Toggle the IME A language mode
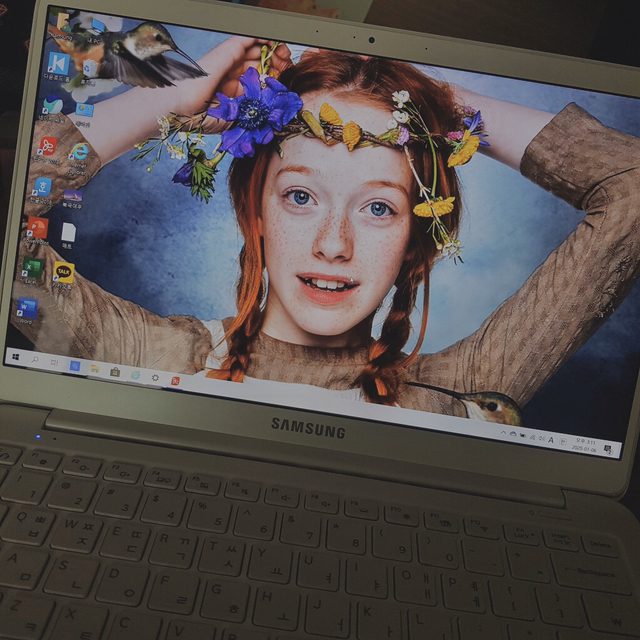640x640 pixels. (x=551, y=440)
